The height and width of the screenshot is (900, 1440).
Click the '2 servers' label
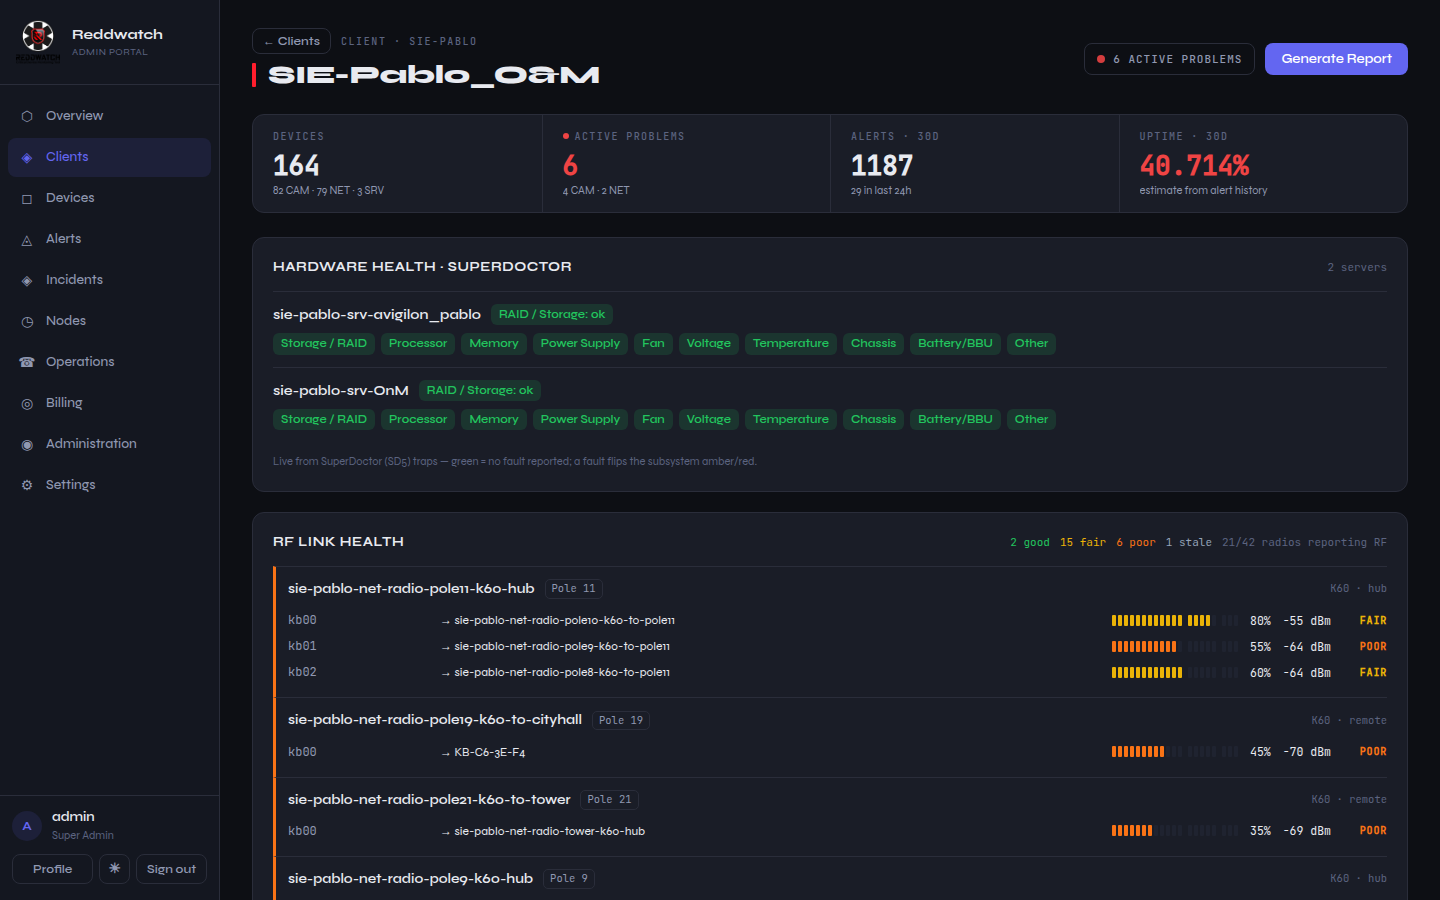1357,267
